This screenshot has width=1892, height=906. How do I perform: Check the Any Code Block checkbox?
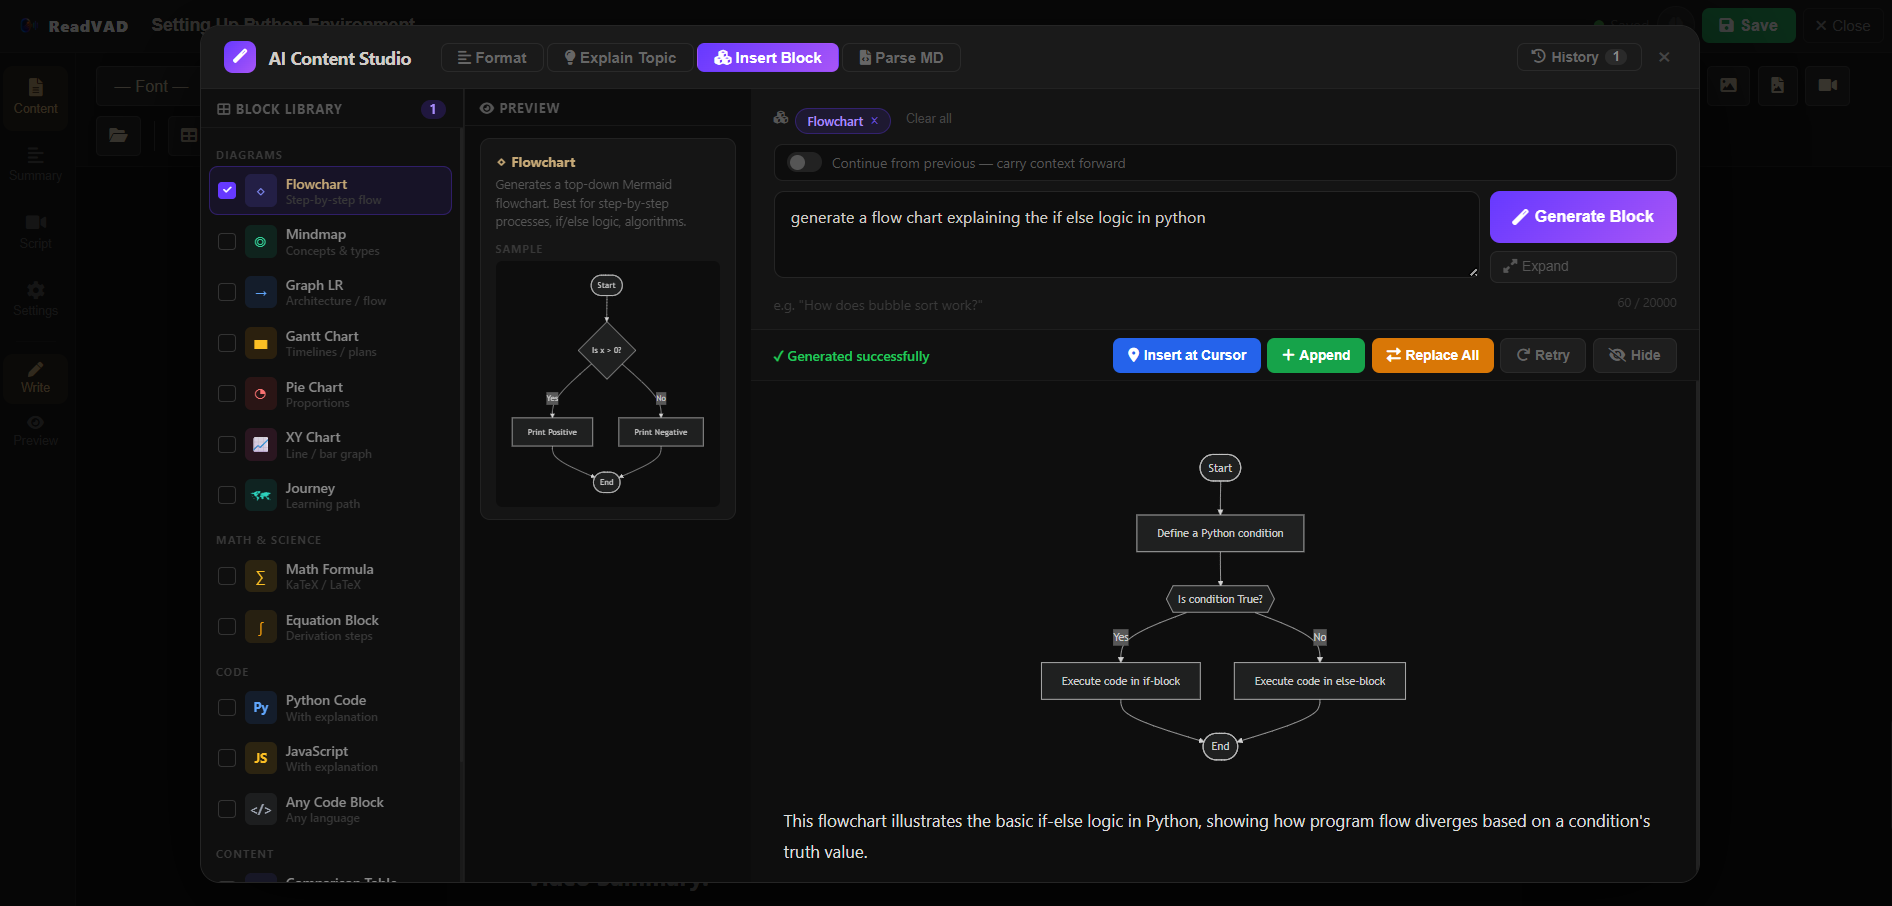click(227, 809)
